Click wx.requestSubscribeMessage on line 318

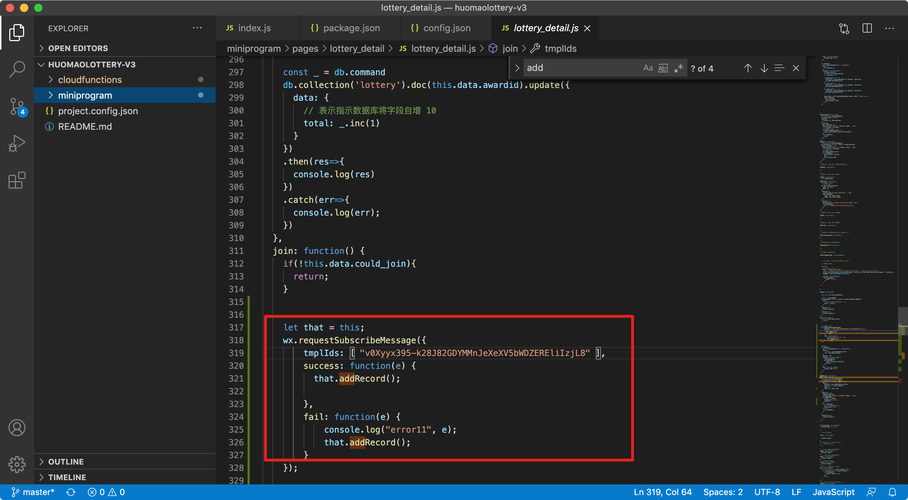(x=349, y=340)
